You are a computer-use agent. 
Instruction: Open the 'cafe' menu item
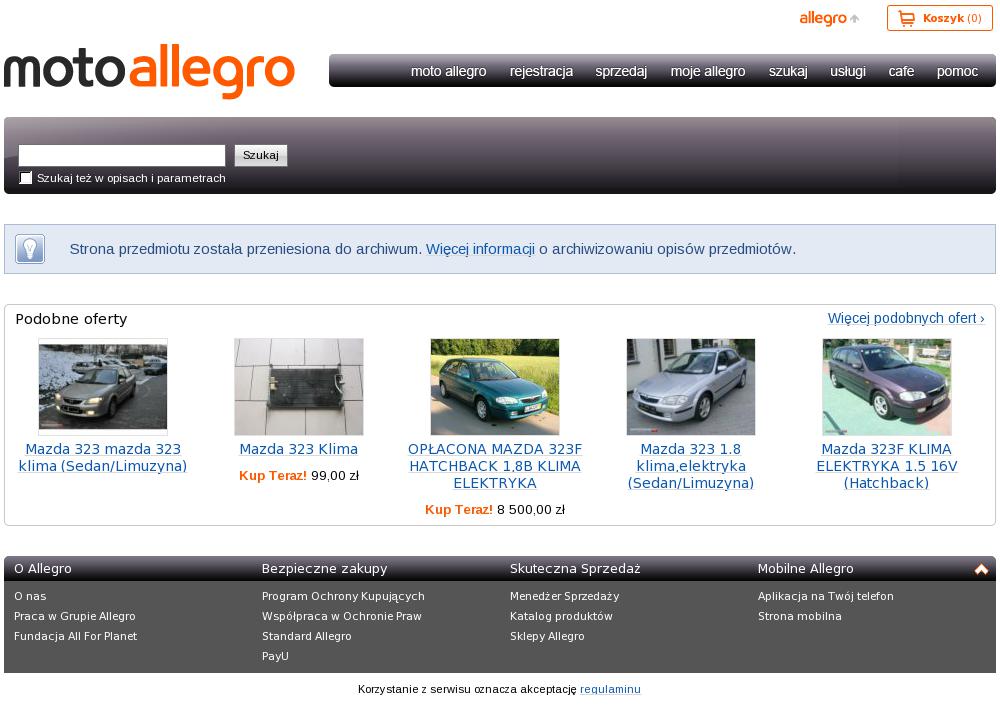901,71
